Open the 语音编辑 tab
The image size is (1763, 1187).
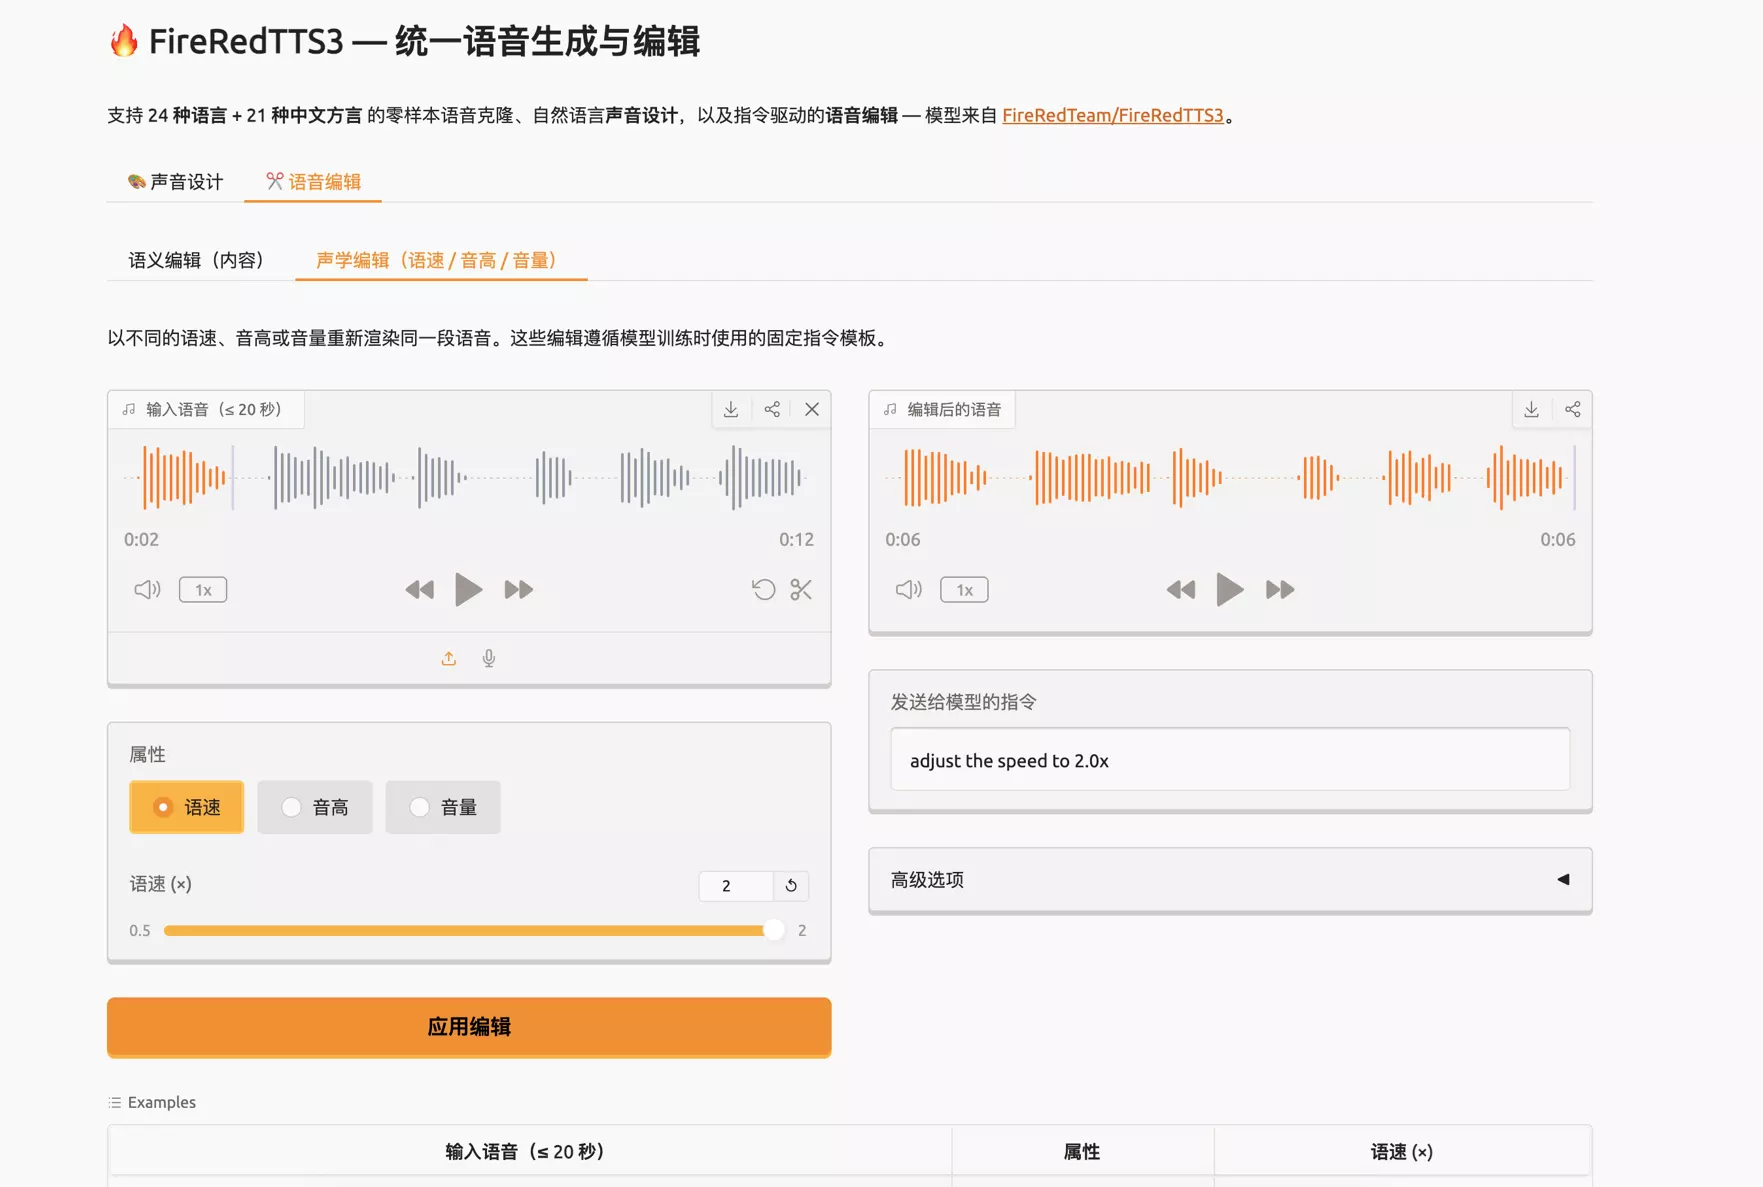(x=313, y=181)
